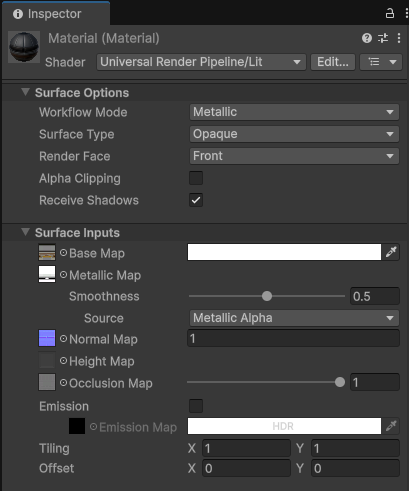
Task: Open the material presets slider icon
Action: coord(383,38)
